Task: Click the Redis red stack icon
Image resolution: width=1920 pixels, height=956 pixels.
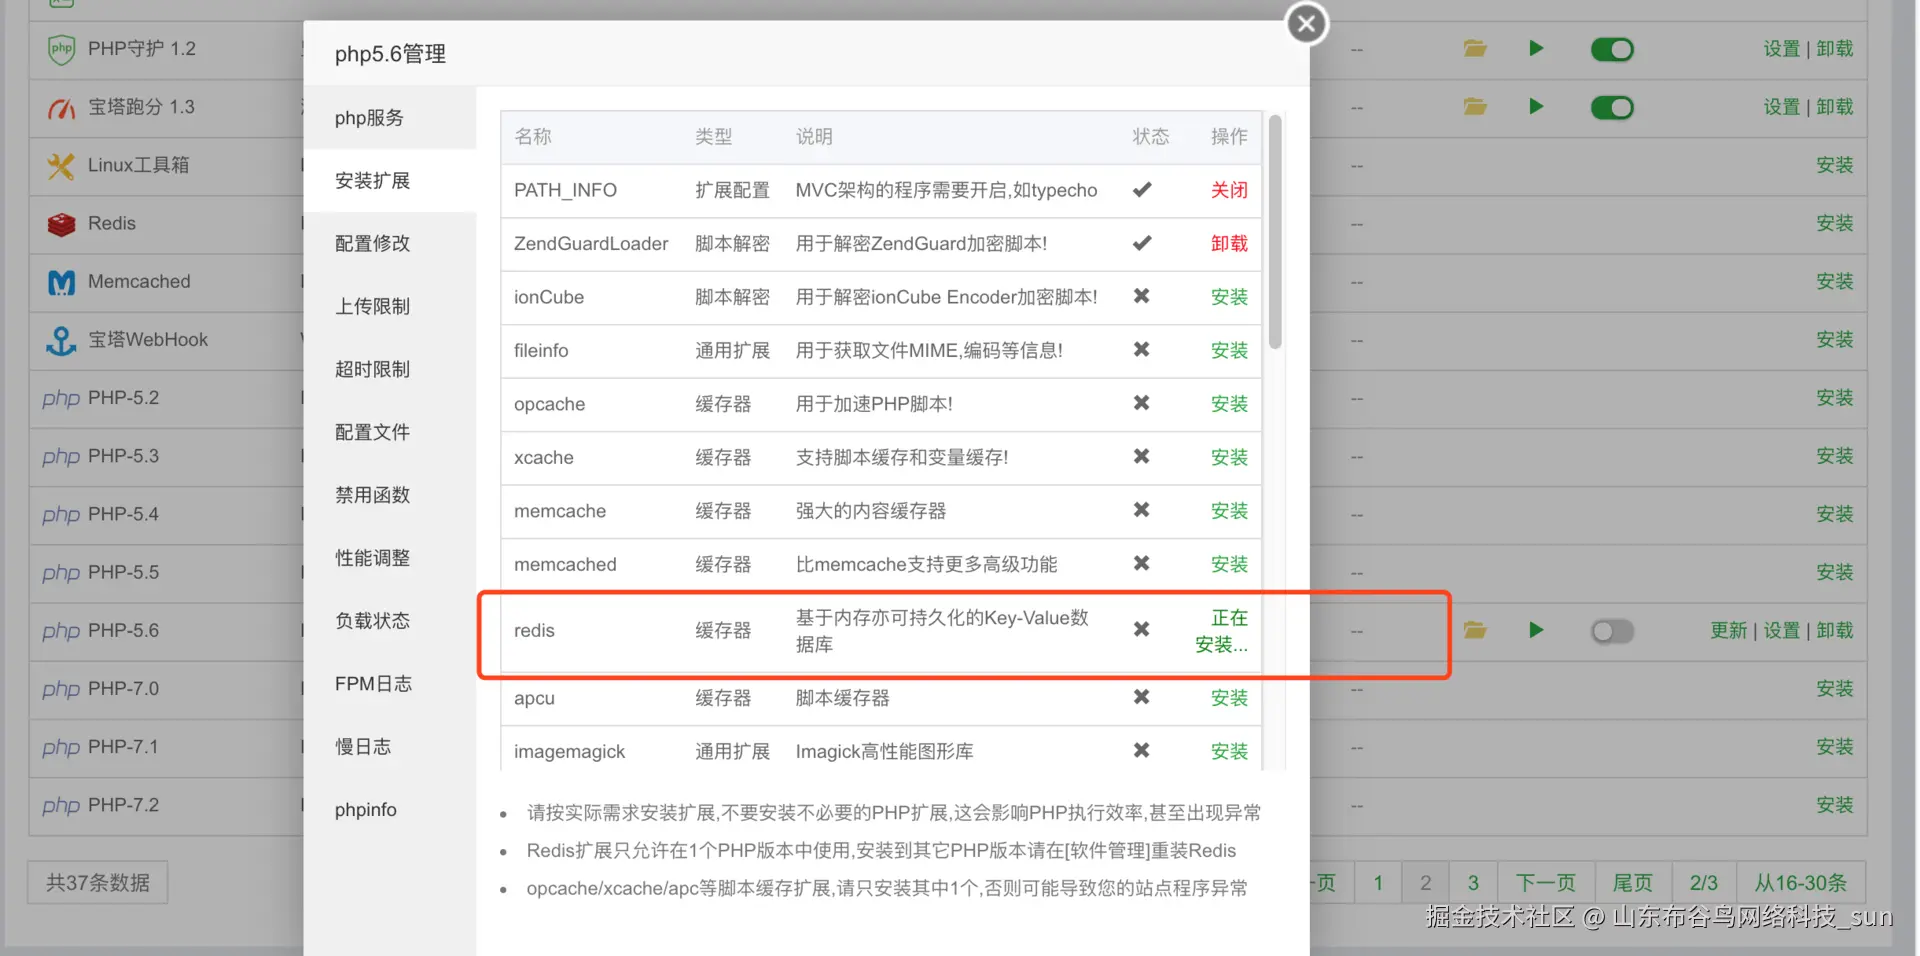Action: 61,224
